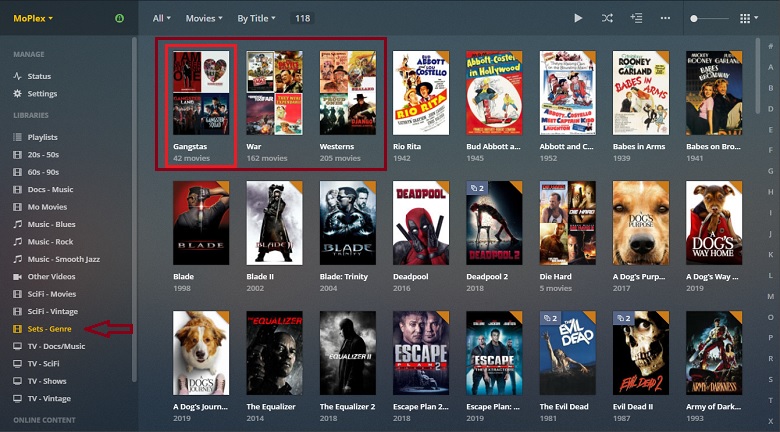780x432 pixels.
Task: Open the MoPlex server dropdown
Action: (x=33, y=18)
